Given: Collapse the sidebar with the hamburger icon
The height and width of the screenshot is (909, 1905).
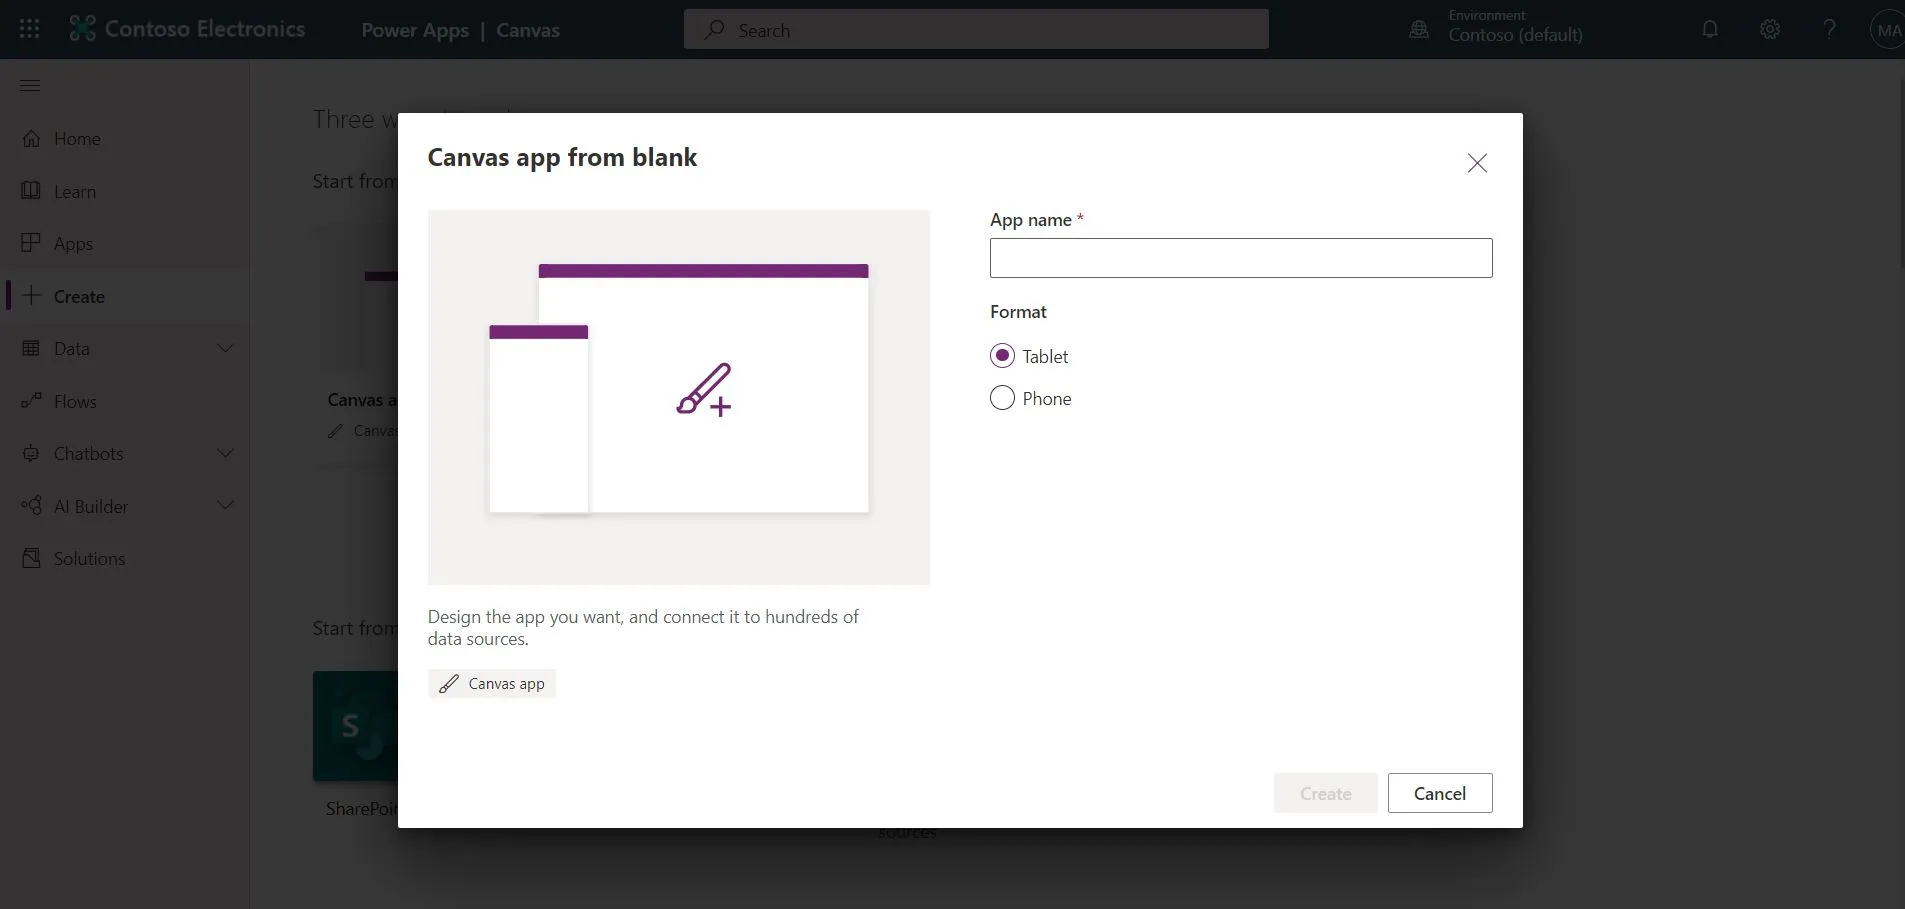Looking at the screenshot, I should (29, 85).
